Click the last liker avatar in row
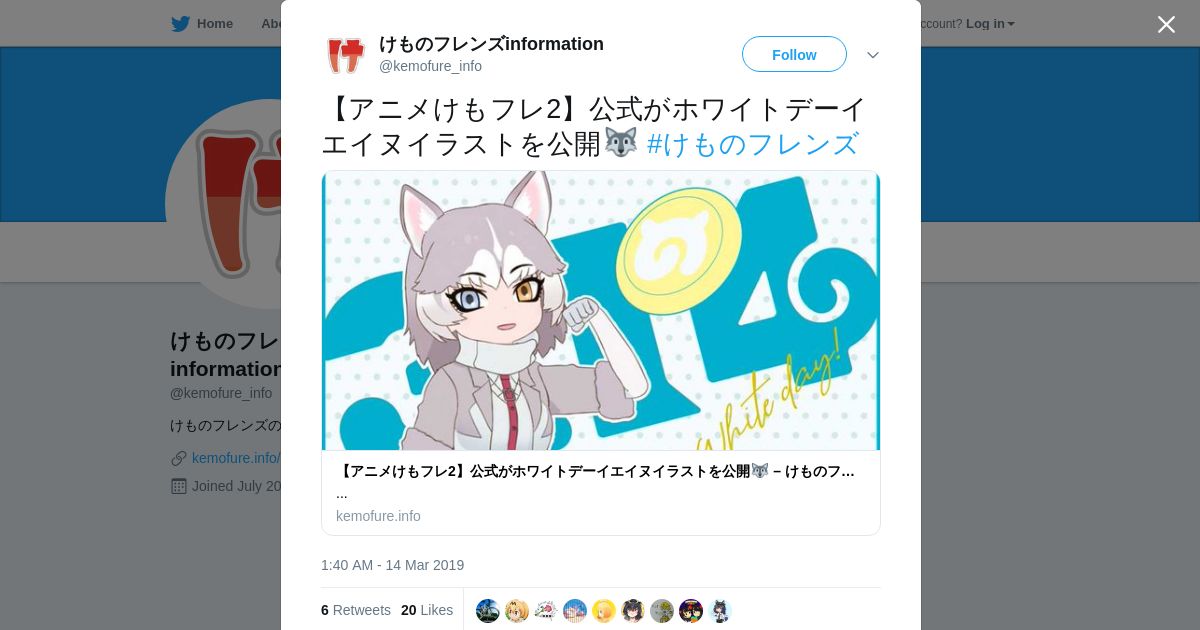 [720, 611]
